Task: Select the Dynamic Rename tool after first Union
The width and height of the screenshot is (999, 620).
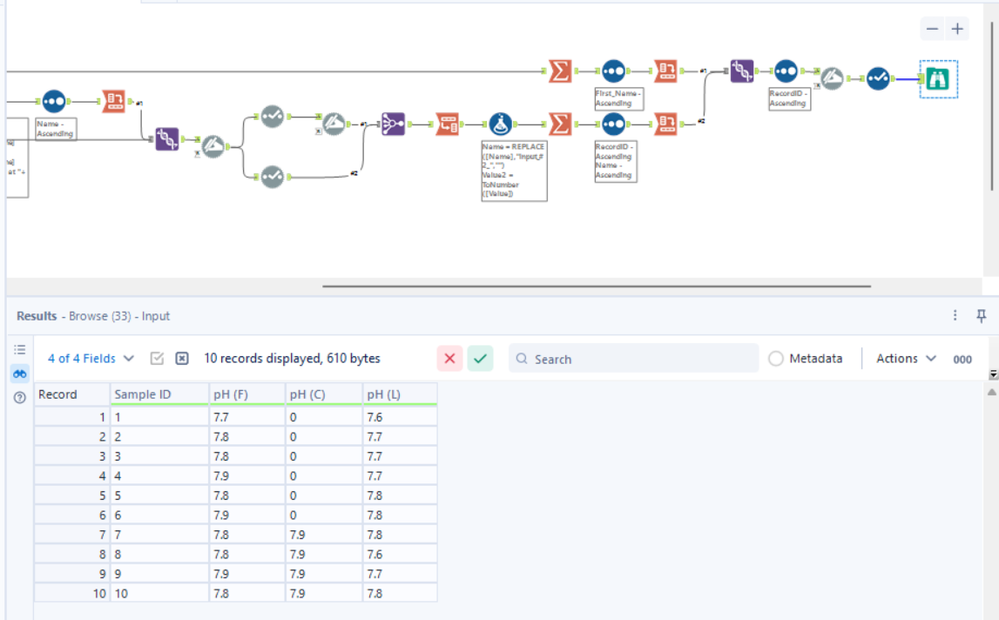Action: click(x=213, y=147)
